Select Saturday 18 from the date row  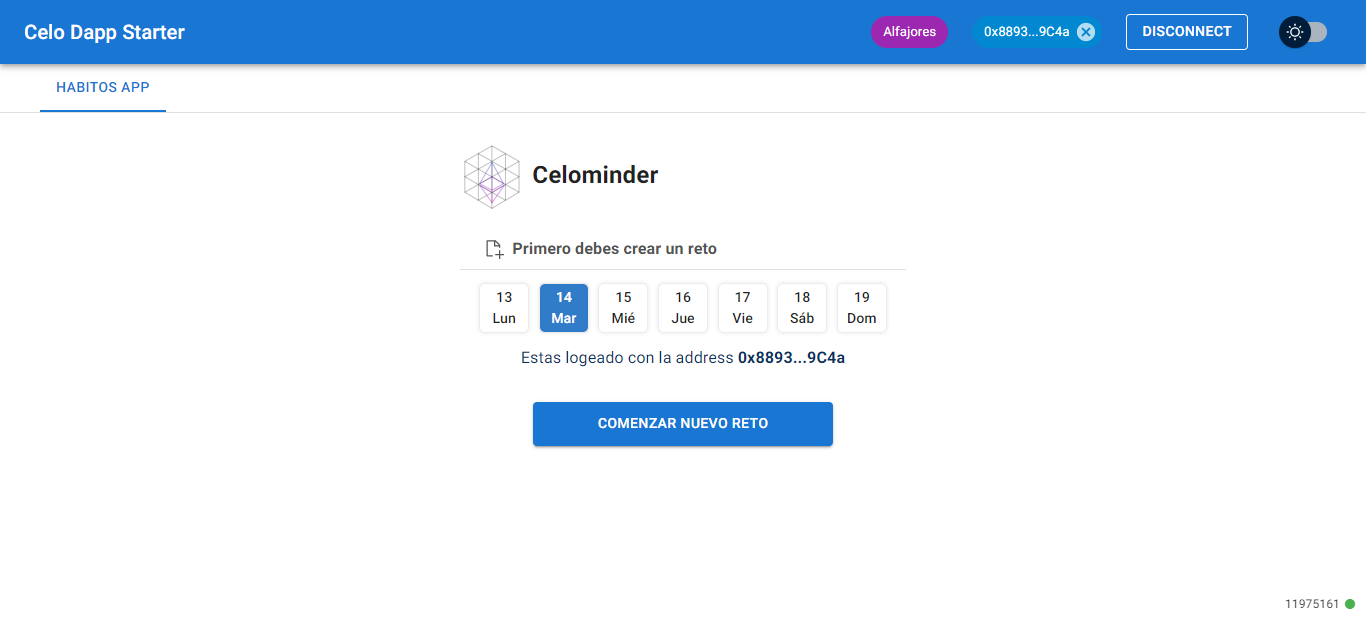coord(801,307)
